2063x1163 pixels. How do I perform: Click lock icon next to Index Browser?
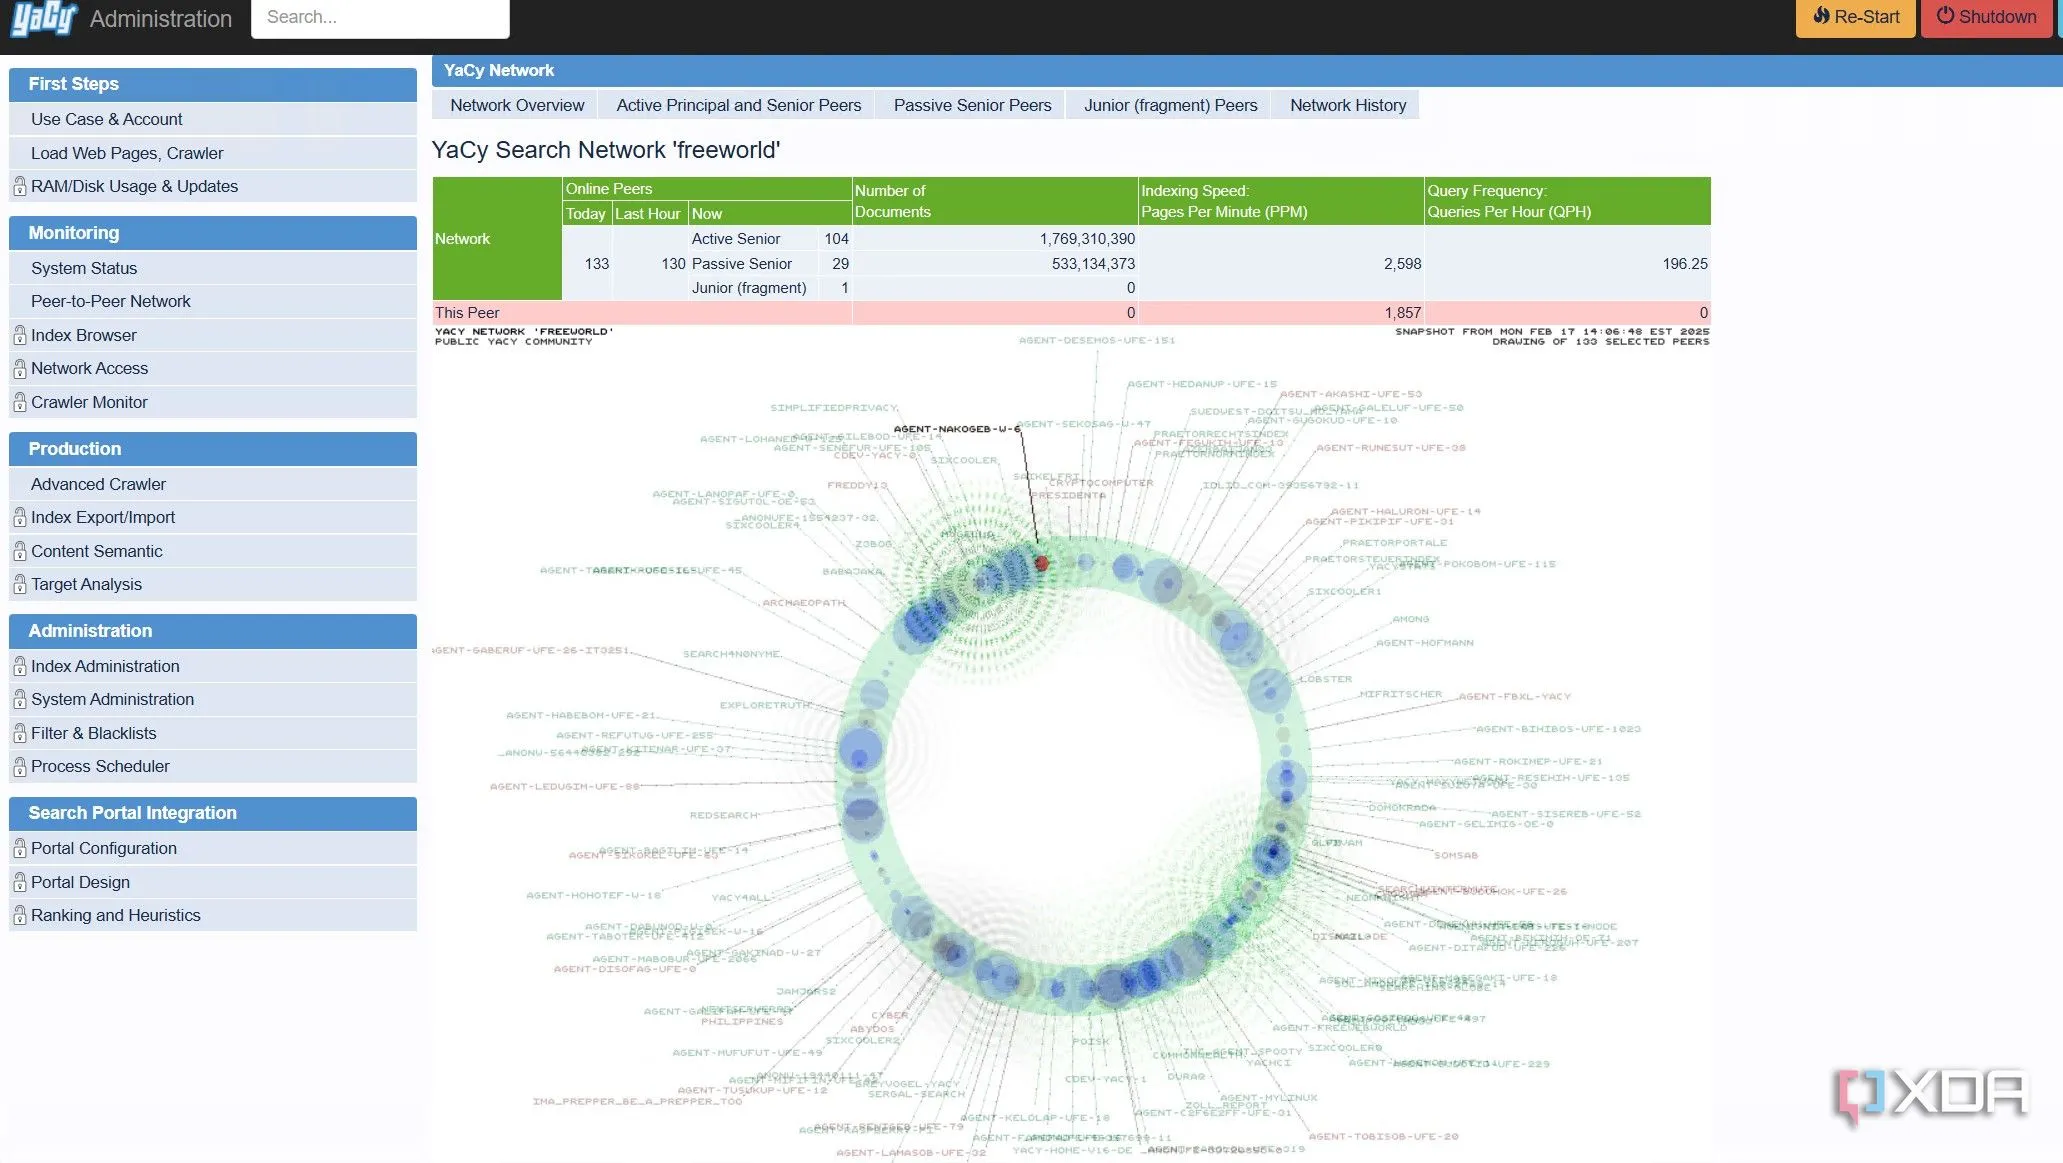[x=20, y=336]
